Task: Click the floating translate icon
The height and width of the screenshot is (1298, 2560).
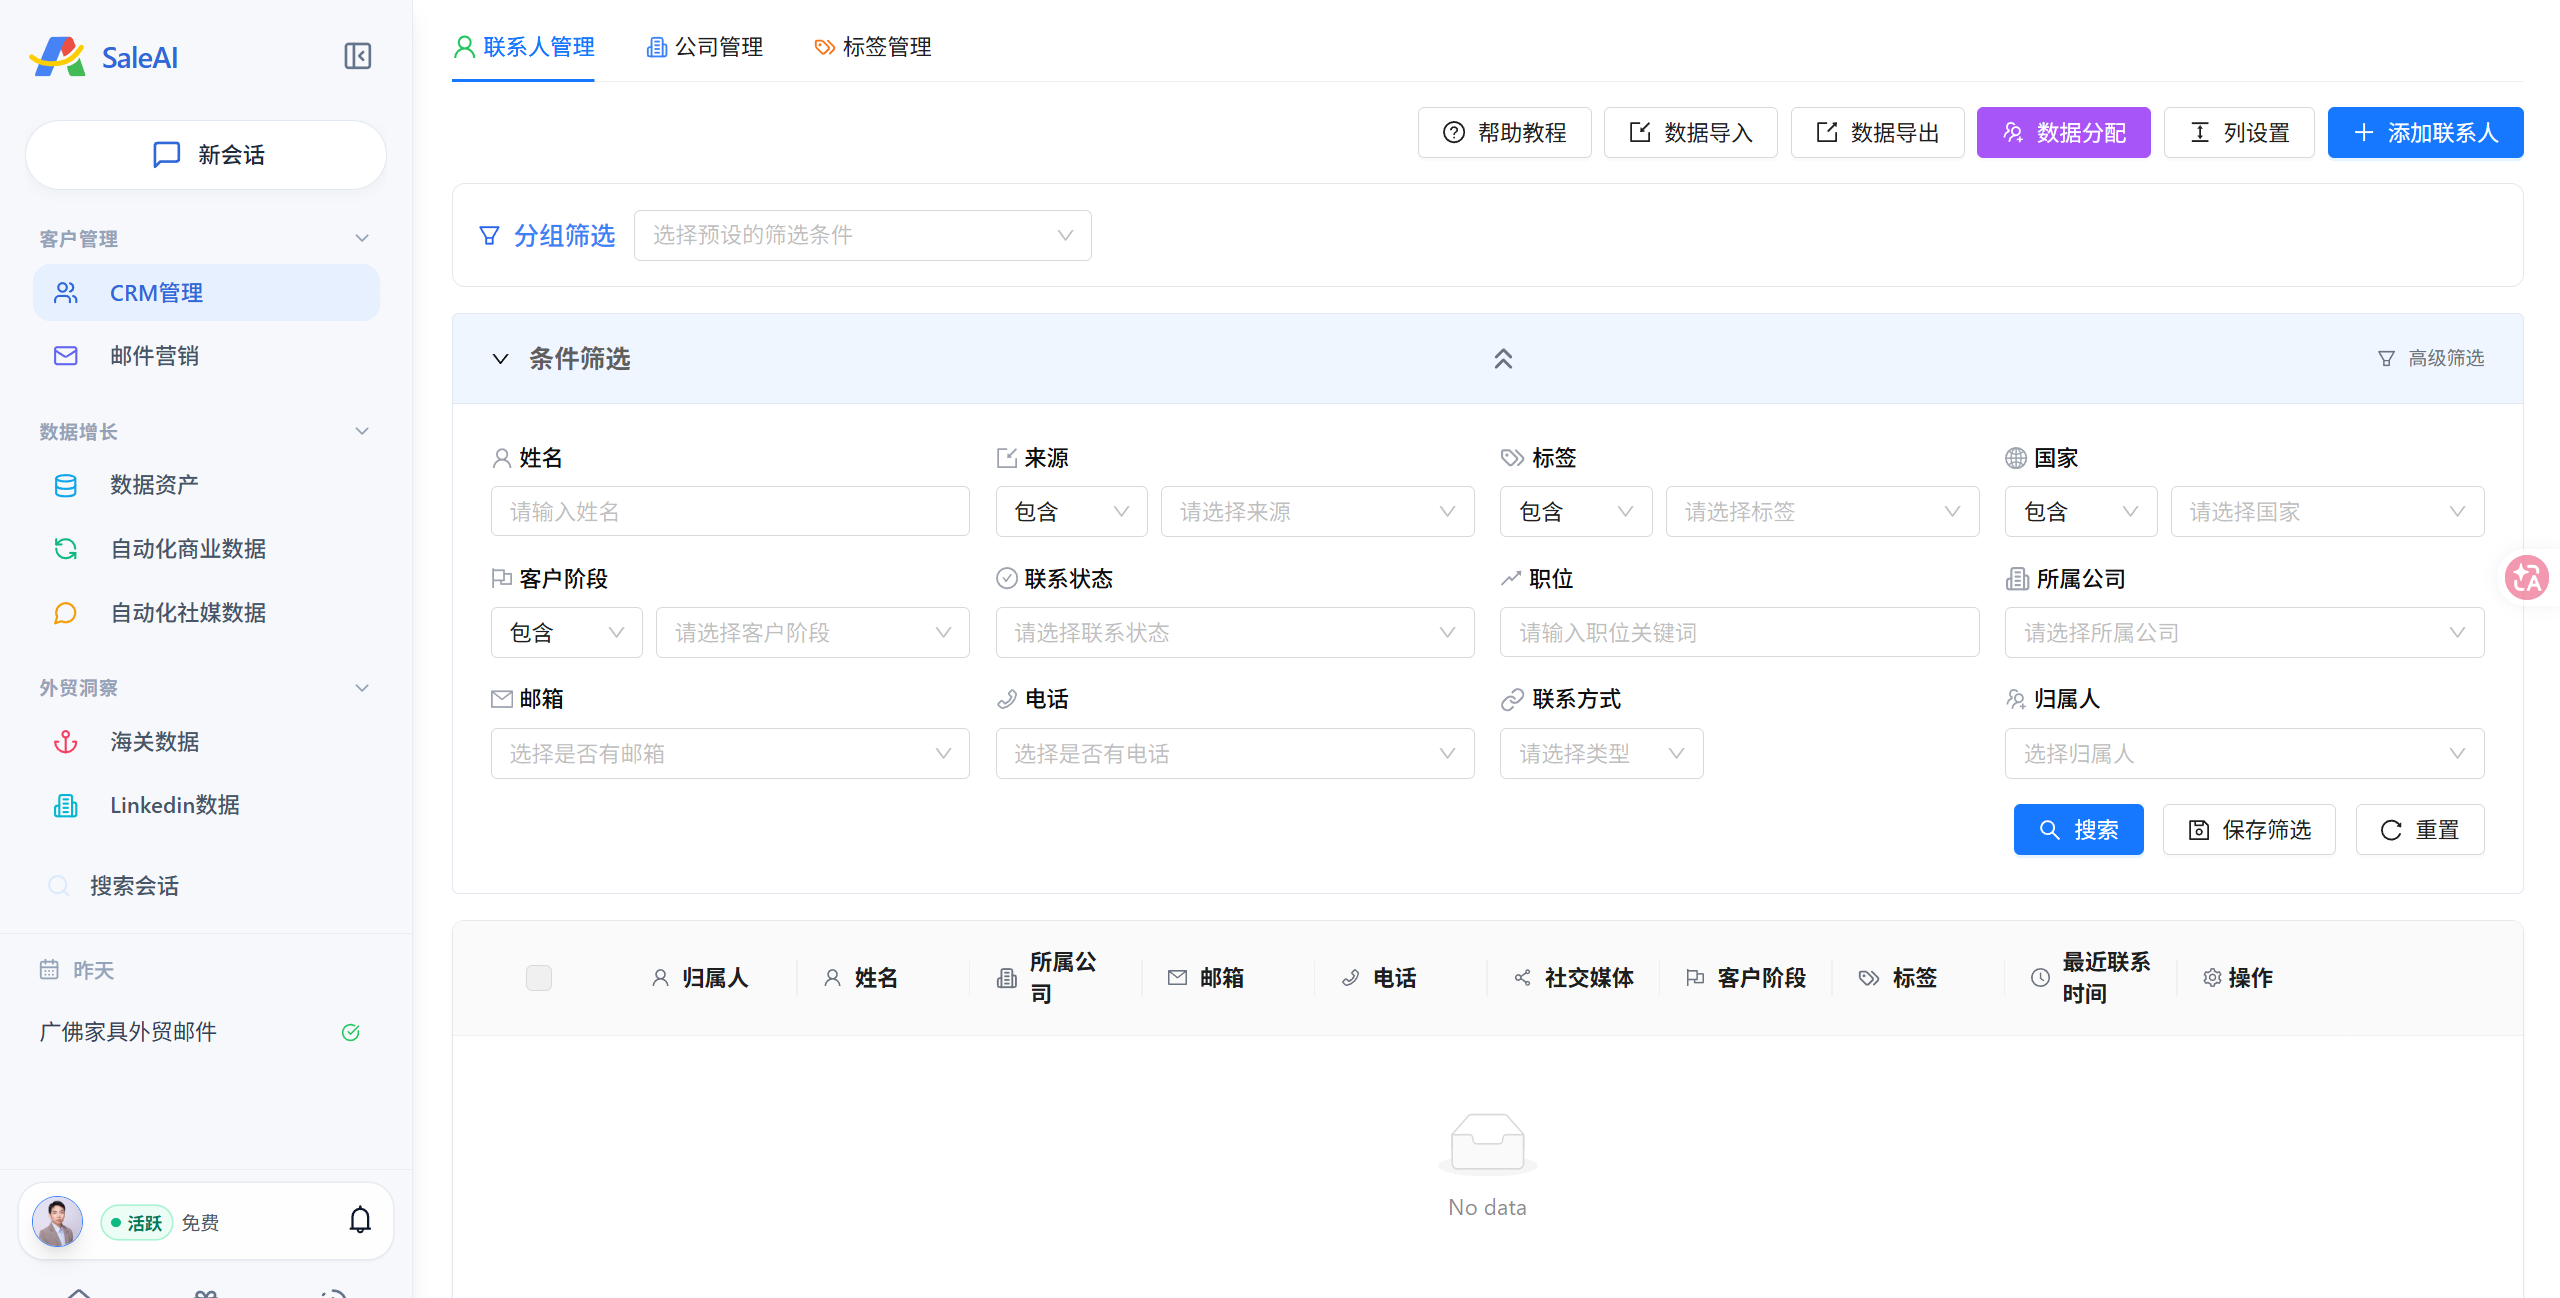Action: coord(2526,577)
